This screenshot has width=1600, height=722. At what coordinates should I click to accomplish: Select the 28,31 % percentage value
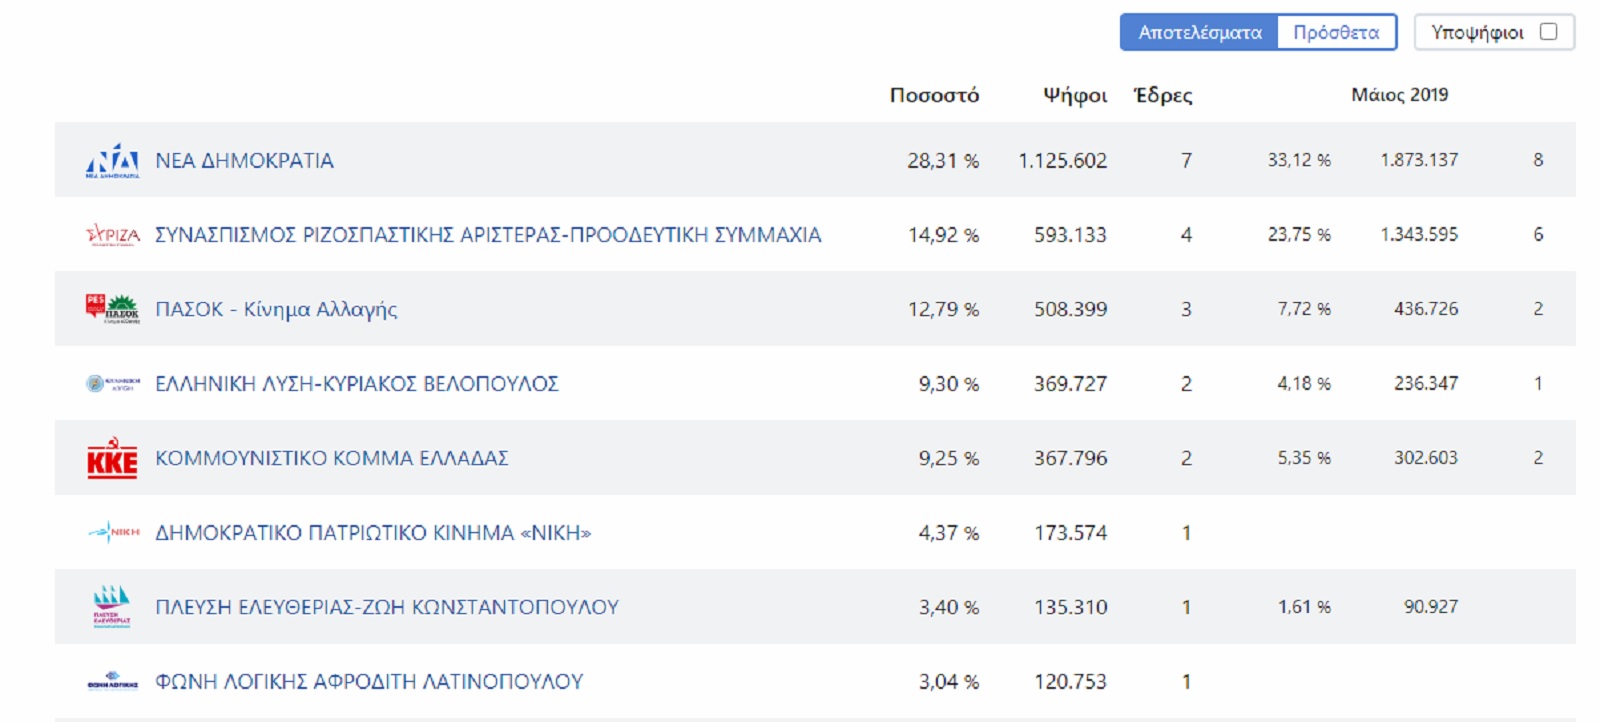(x=943, y=160)
